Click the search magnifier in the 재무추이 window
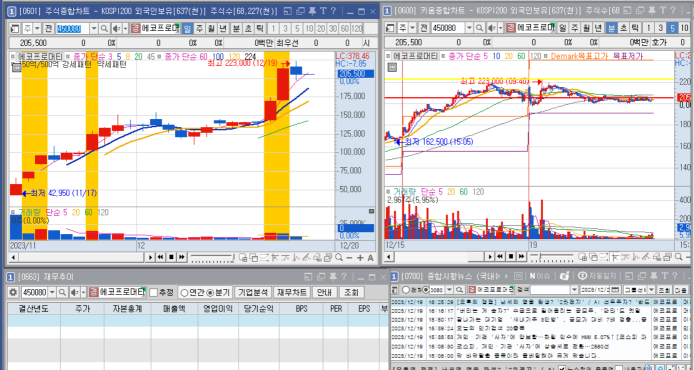The image size is (694, 370). 62,292
